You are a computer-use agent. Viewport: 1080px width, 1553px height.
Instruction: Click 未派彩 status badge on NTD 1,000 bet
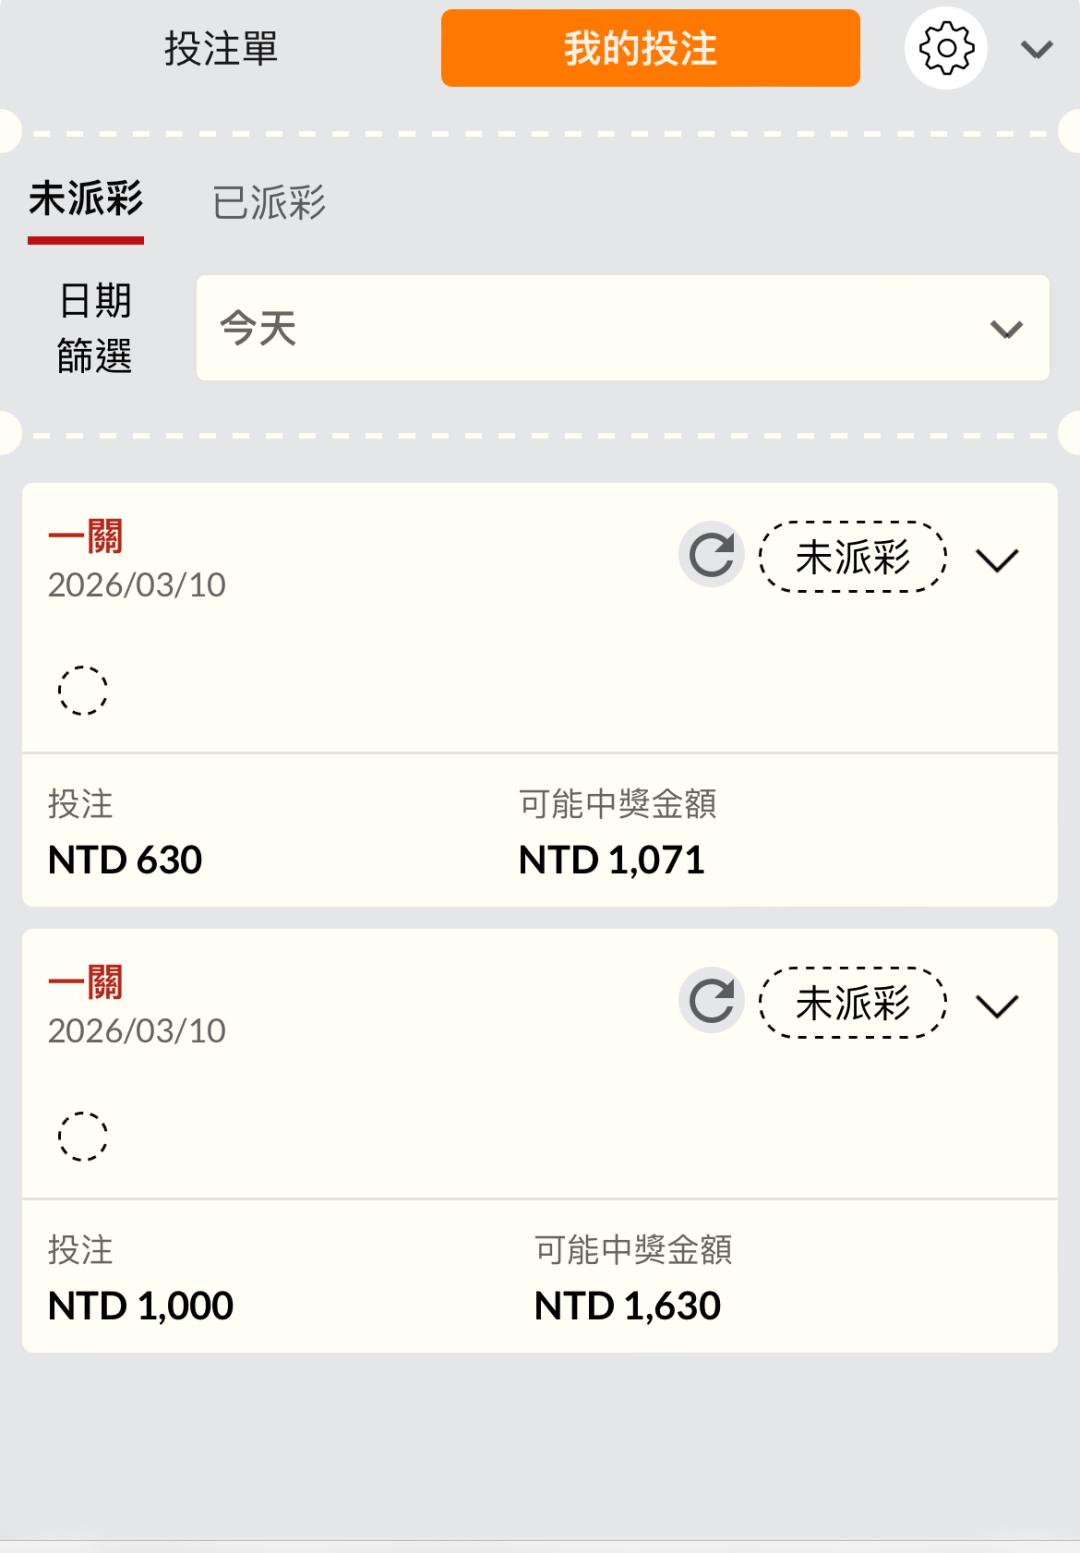(x=853, y=1003)
